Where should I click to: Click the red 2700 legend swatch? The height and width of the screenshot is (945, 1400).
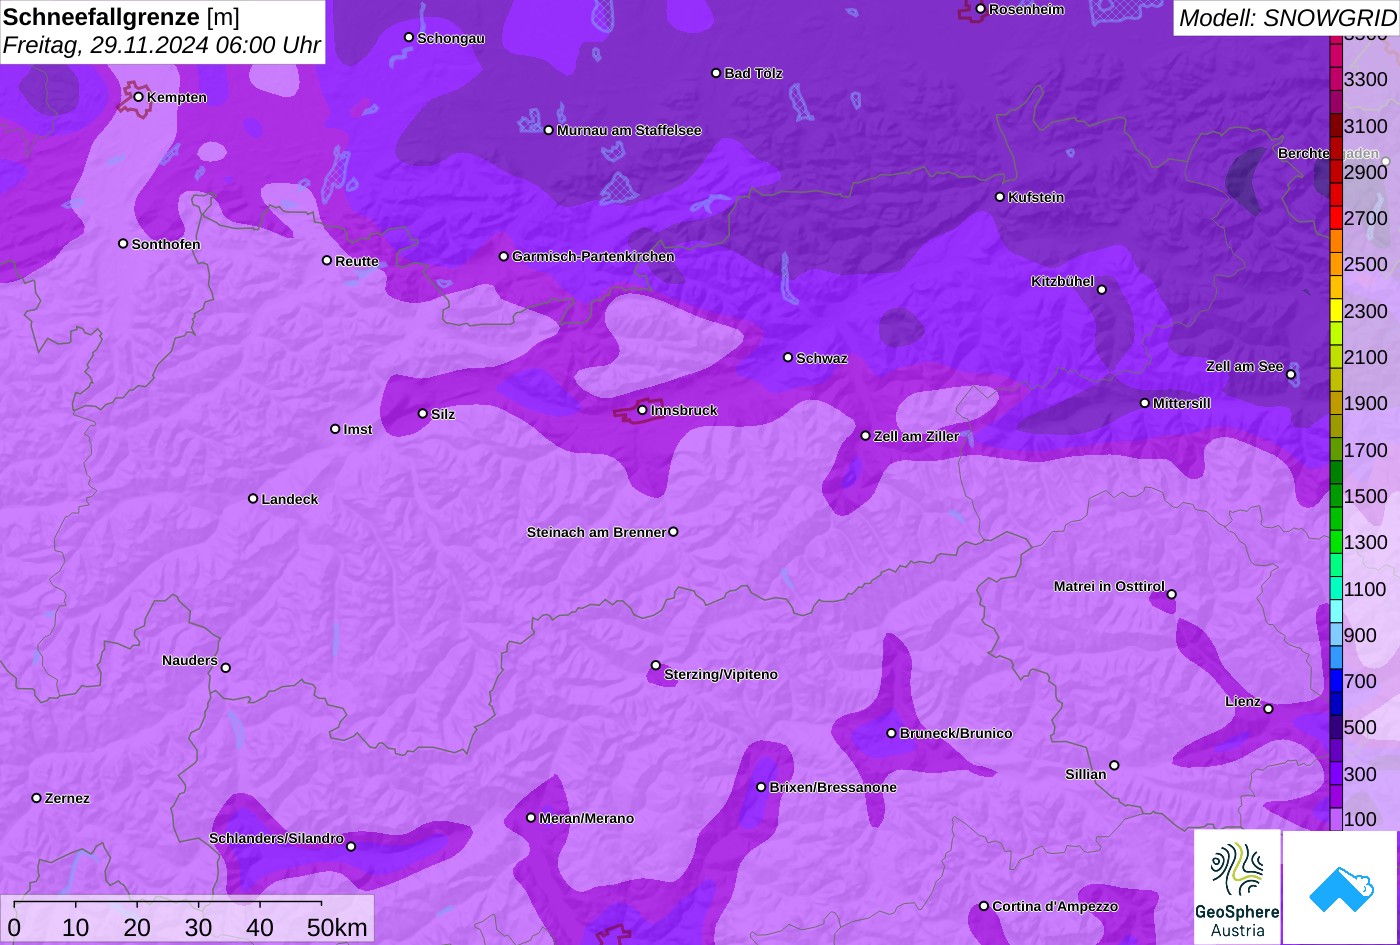(x=1336, y=218)
